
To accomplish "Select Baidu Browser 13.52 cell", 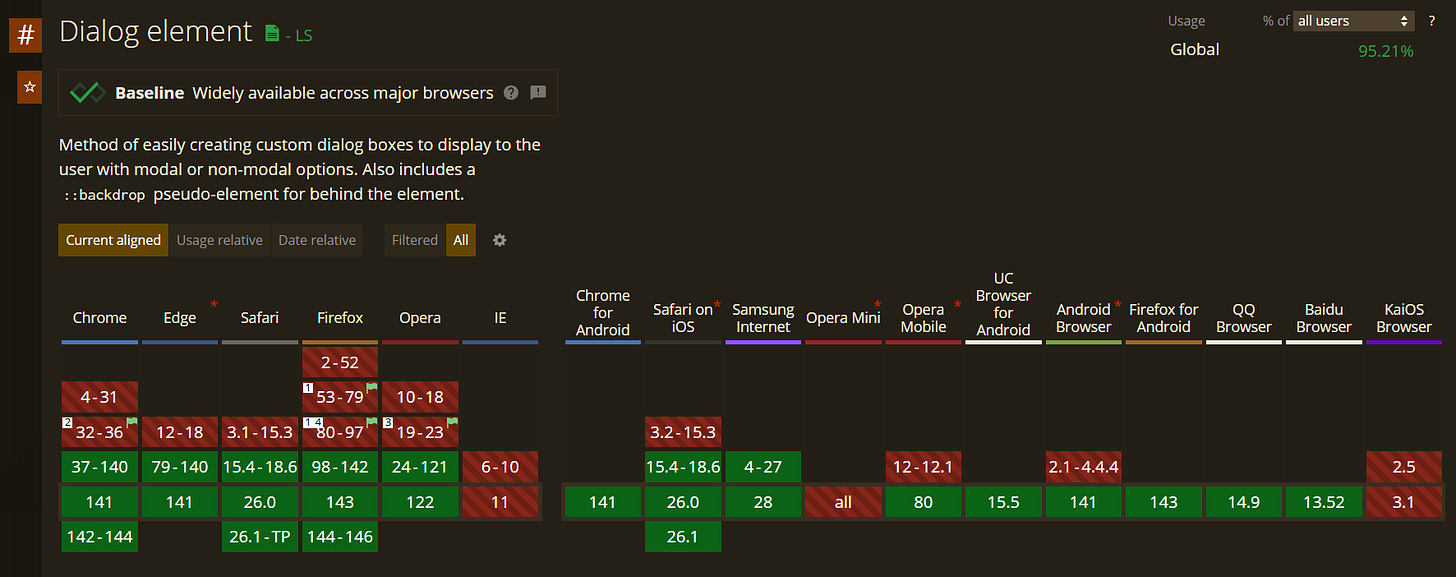I will click(x=1323, y=502).
